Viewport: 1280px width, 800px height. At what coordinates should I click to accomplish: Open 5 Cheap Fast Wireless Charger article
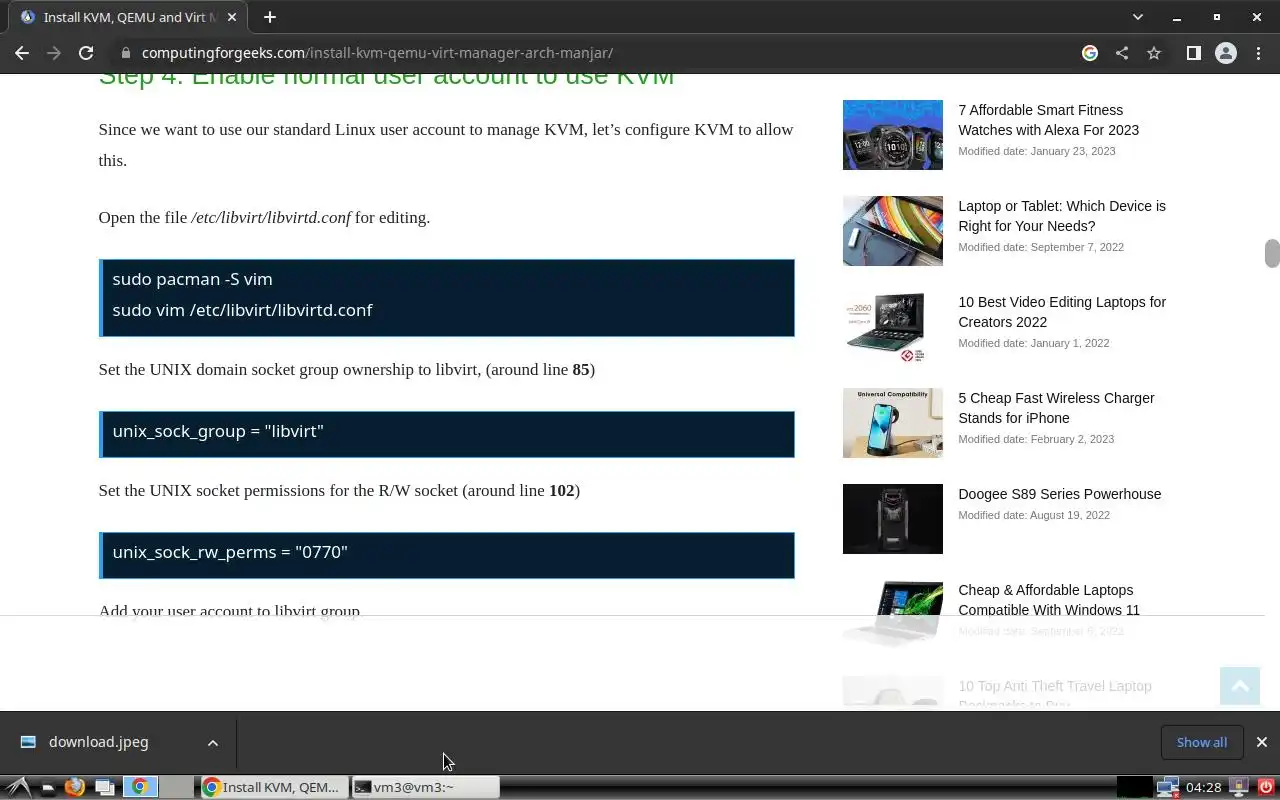(1056, 408)
